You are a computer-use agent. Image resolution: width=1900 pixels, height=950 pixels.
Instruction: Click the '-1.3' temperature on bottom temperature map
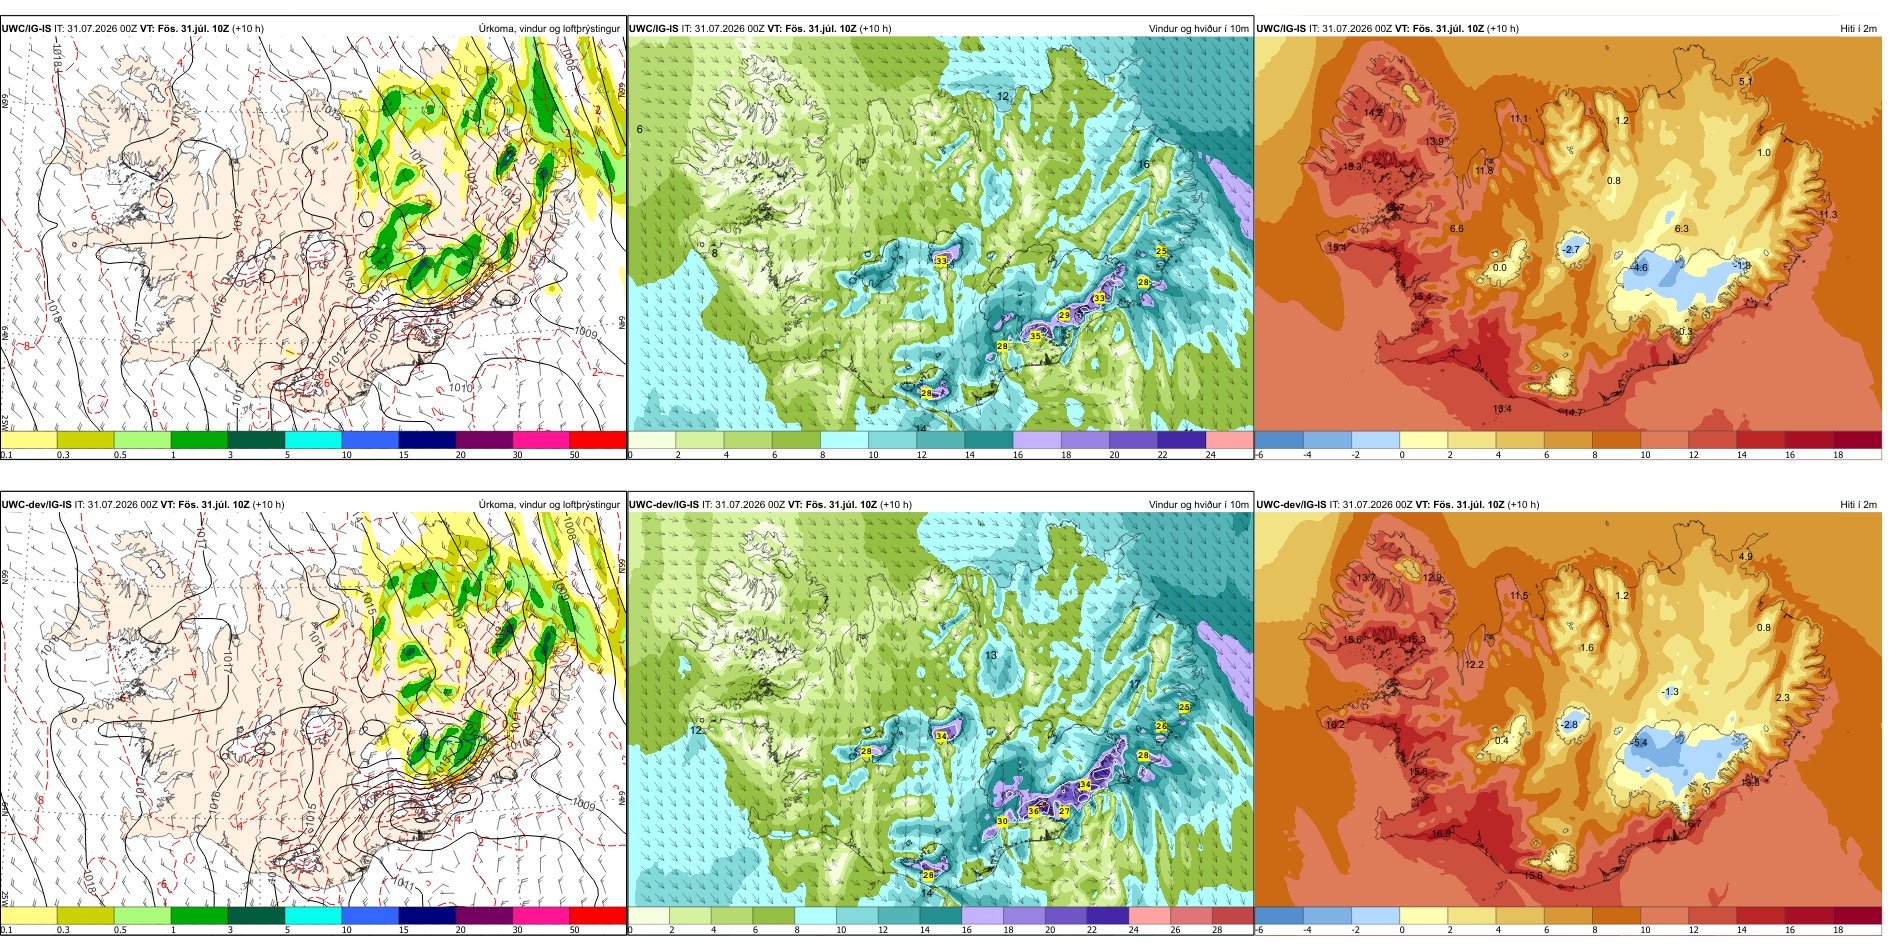pos(1670,692)
